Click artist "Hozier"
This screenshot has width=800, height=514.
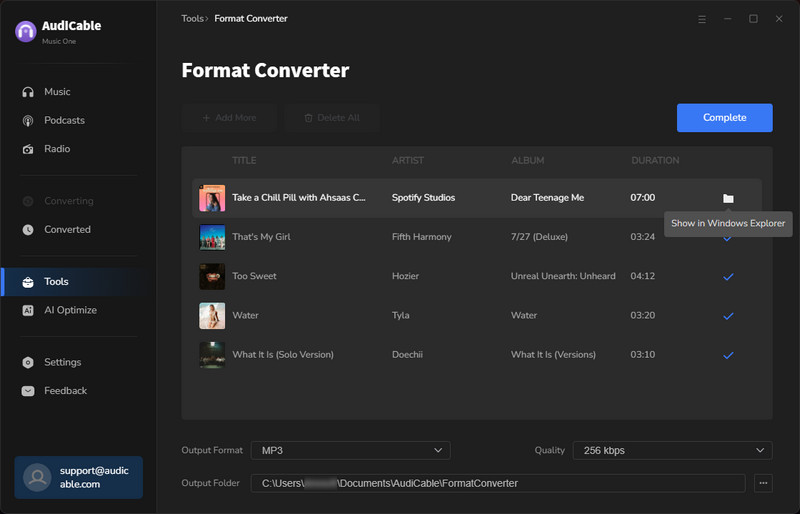(x=405, y=276)
